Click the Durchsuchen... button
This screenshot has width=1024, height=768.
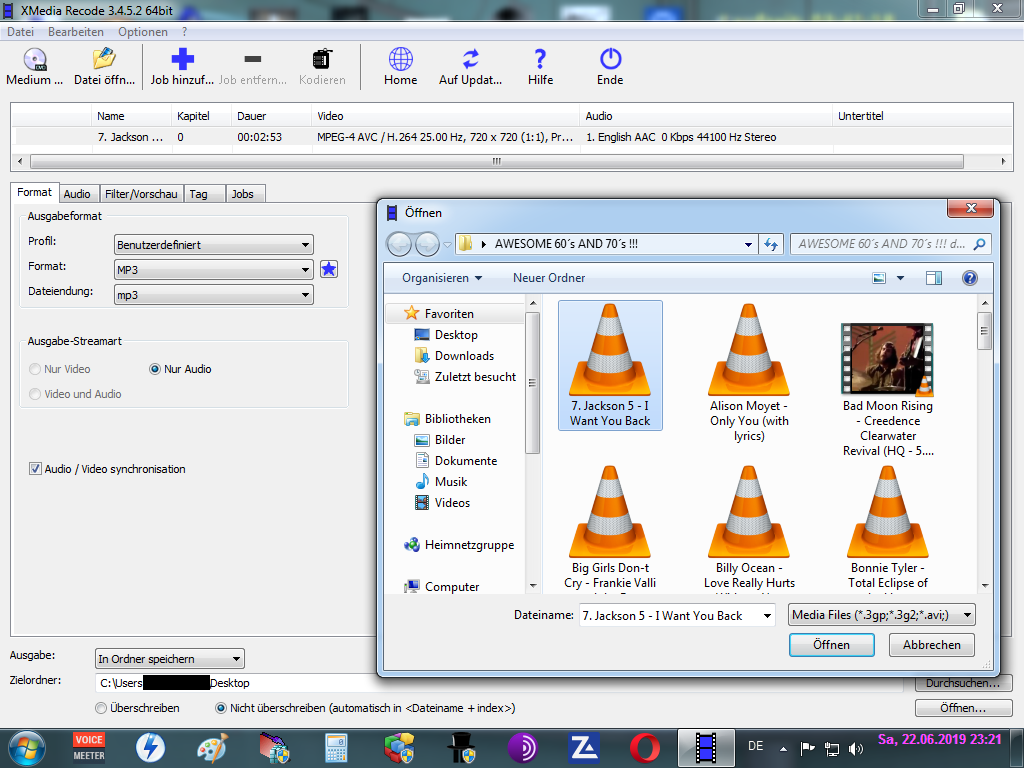(963, 684)
